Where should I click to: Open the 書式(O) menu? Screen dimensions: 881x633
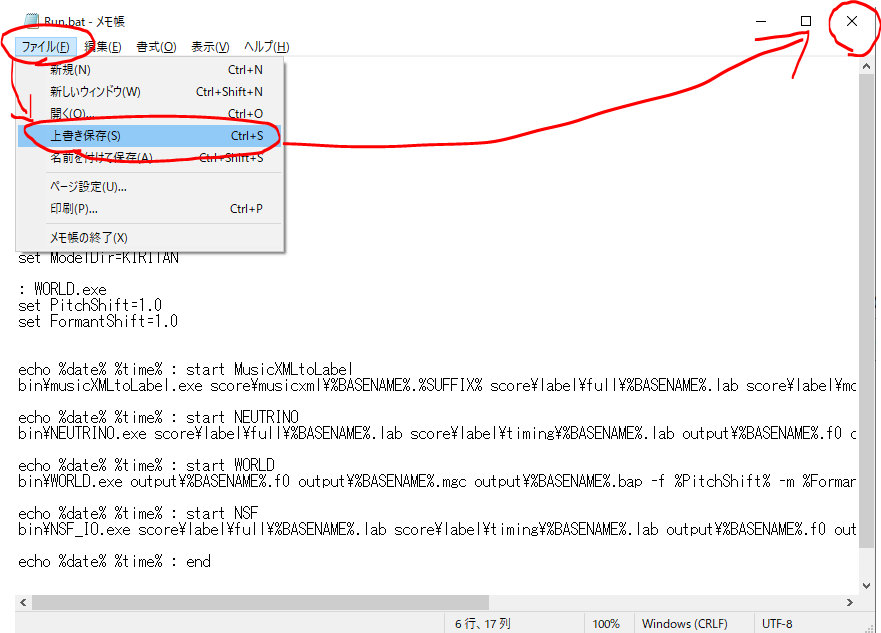pyautogui.click(x=156, y=47)
